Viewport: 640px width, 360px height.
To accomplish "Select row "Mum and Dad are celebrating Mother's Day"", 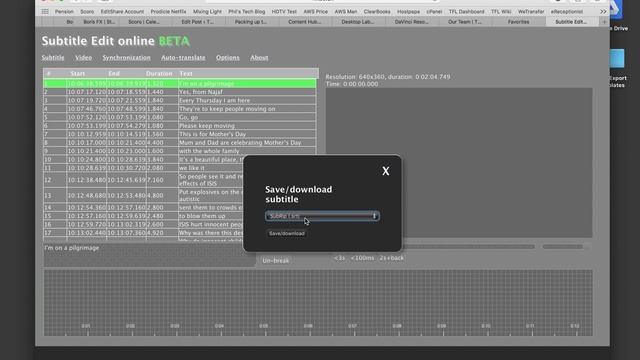I will [x=180, y=143].
